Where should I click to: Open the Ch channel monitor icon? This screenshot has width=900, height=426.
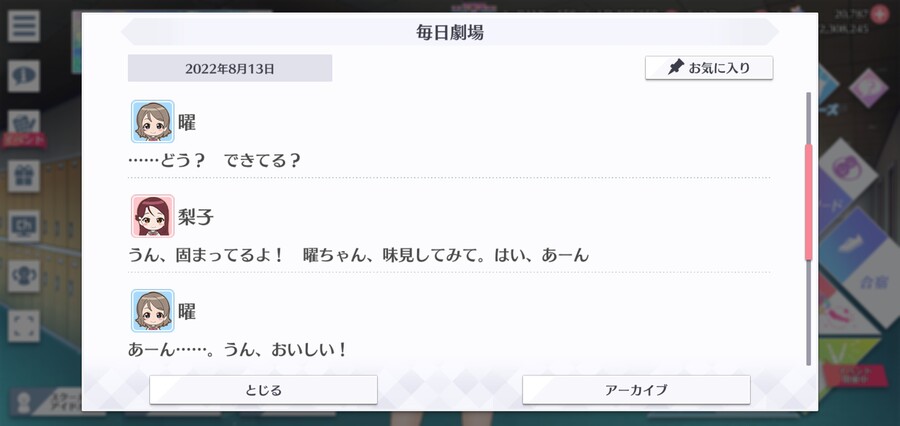coord(24,226)
